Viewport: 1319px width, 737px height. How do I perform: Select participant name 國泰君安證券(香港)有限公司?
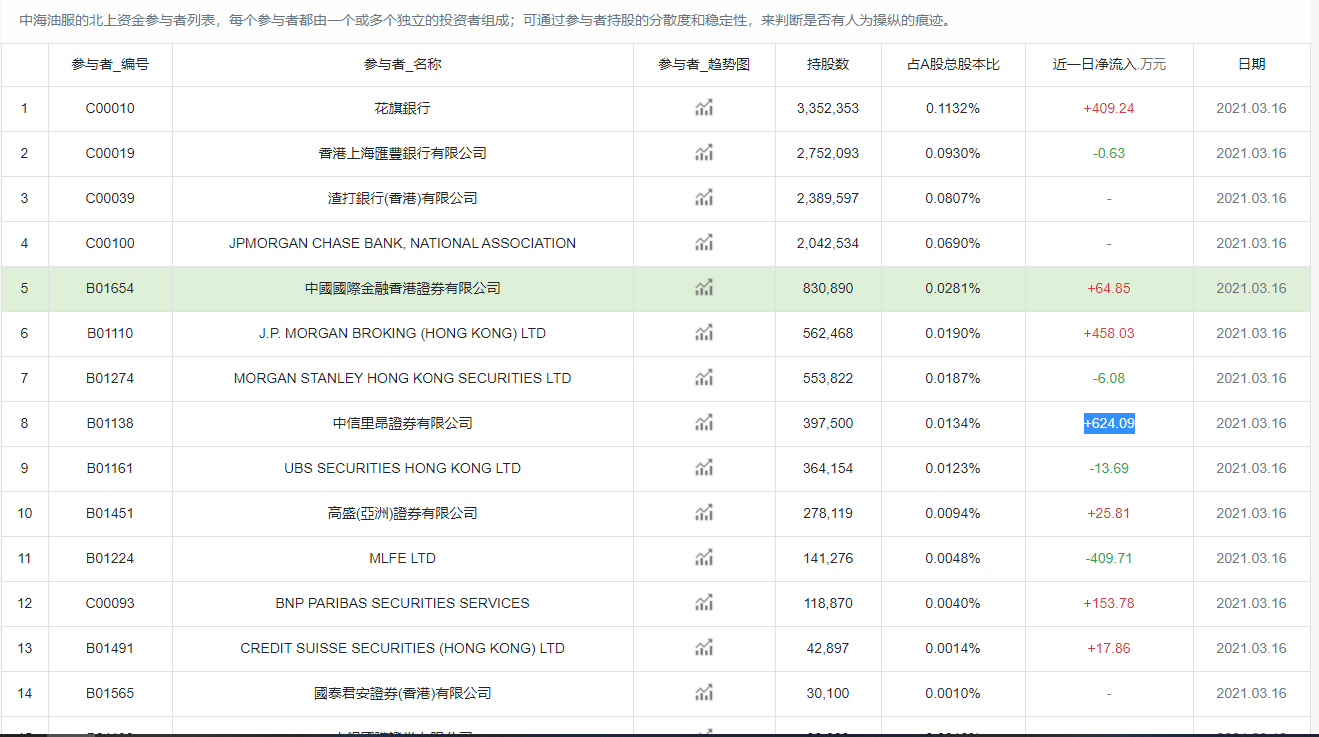(402, 693)
